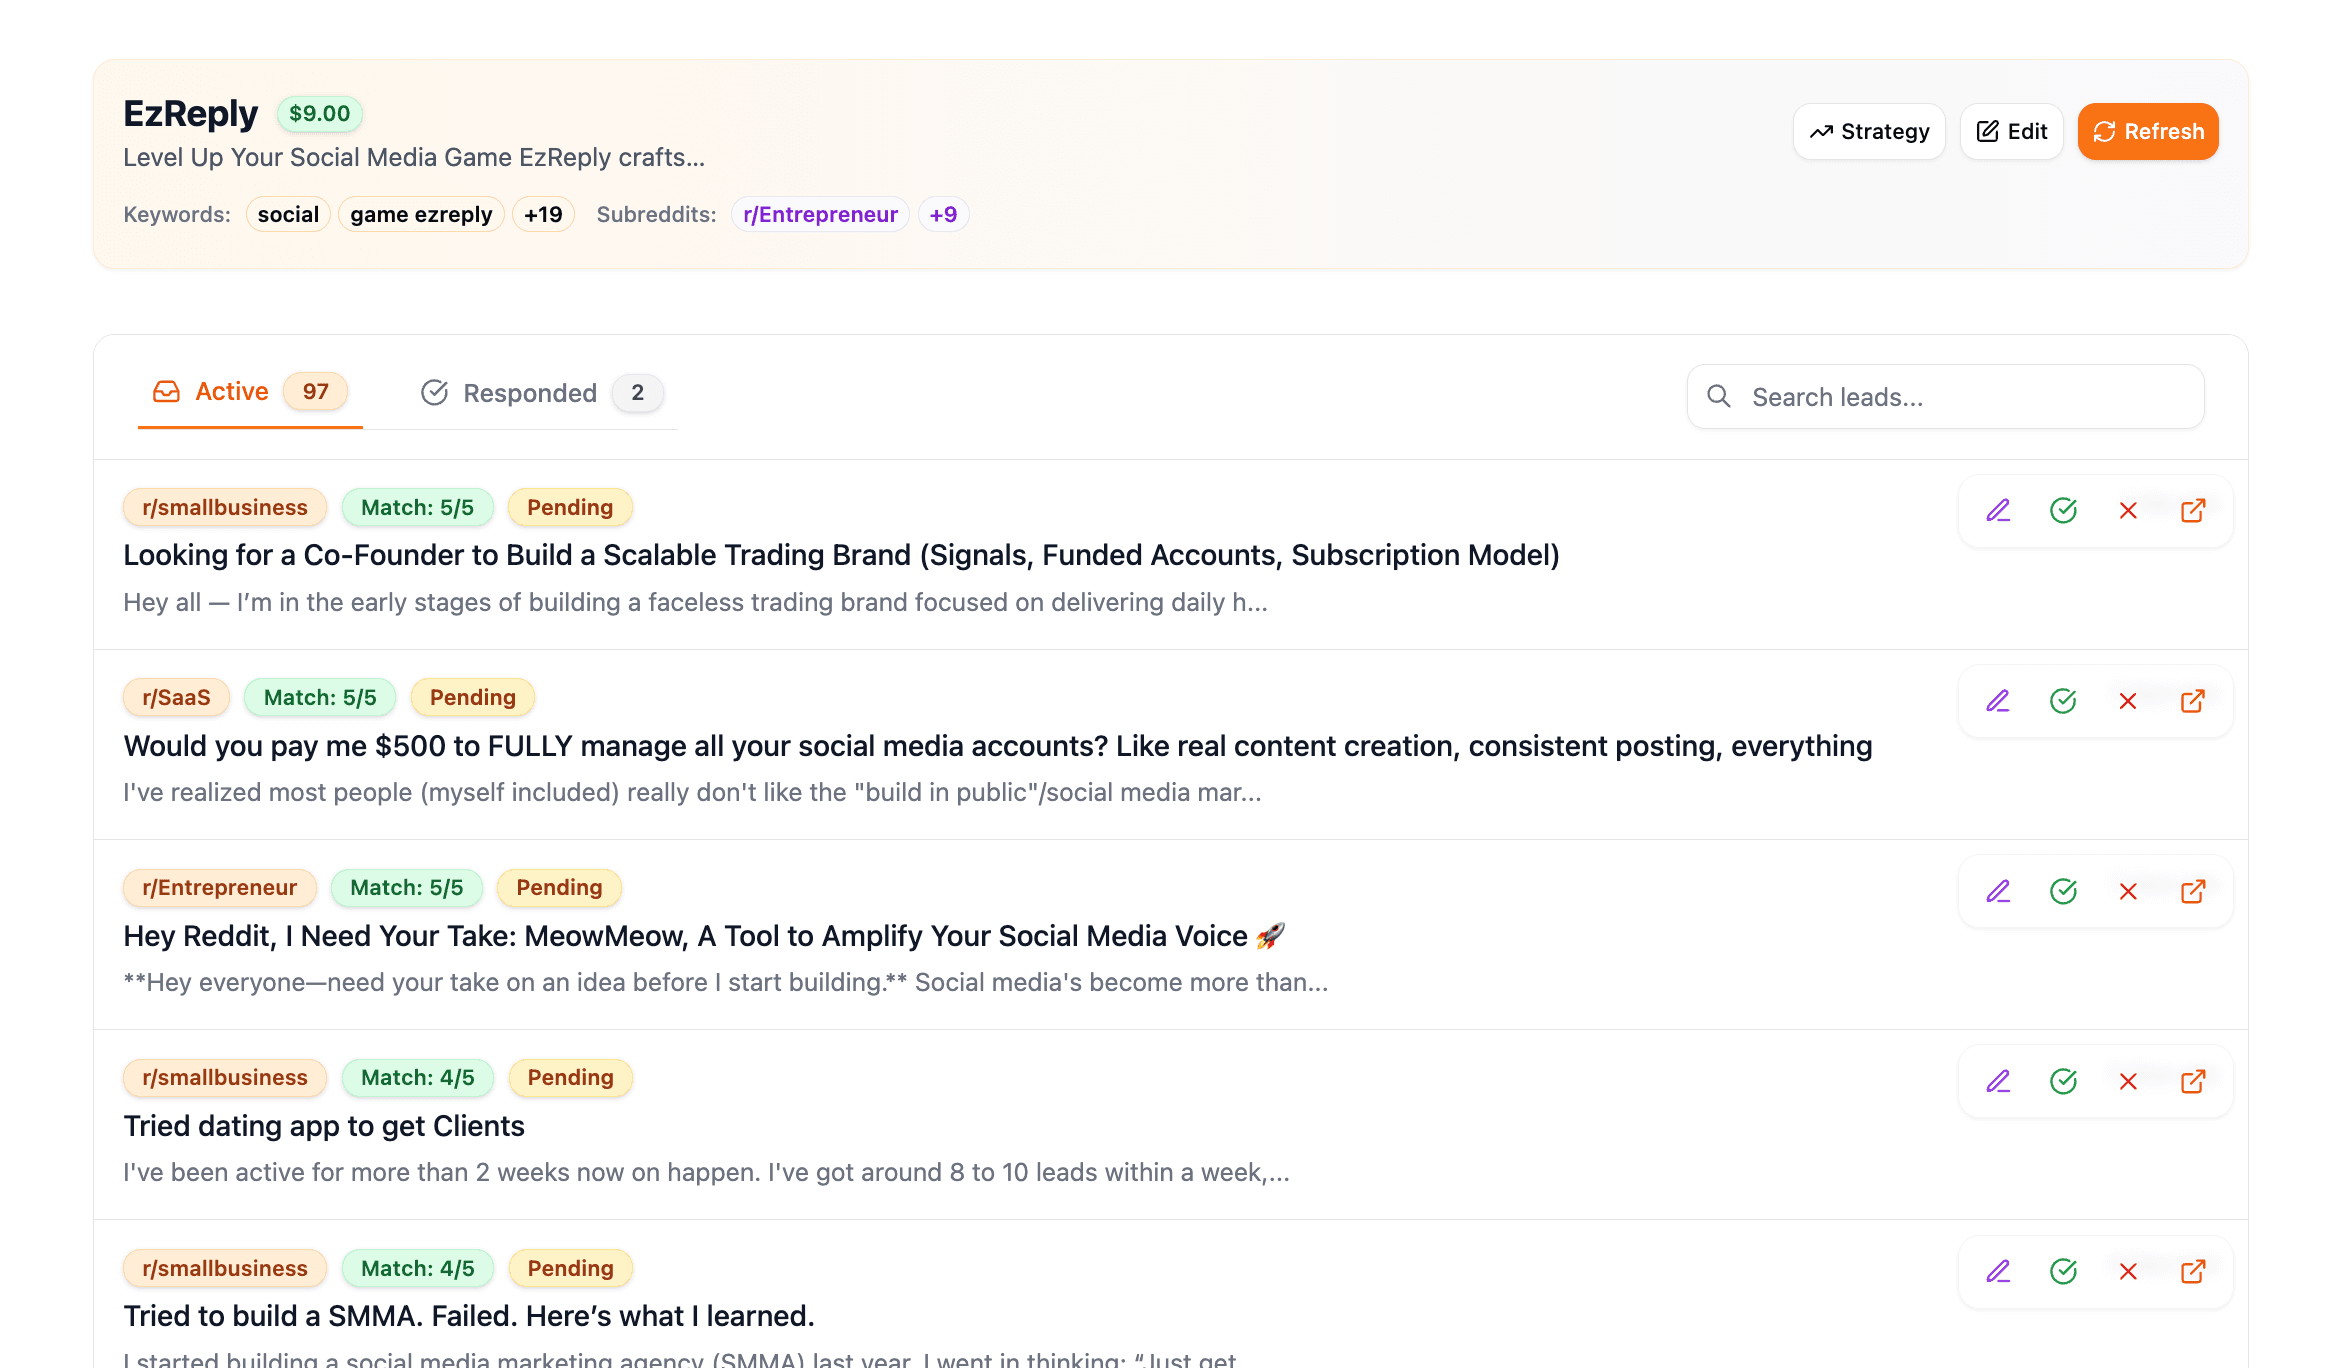Switch to the Responded tab
The image size is (2330, 1368).
[x=530, y=392]
